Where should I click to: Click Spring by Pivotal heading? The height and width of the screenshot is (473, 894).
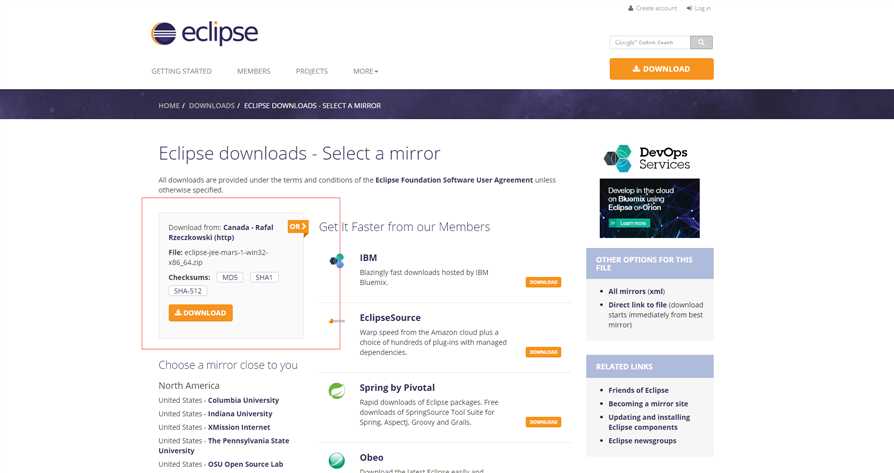coord(397,388)
